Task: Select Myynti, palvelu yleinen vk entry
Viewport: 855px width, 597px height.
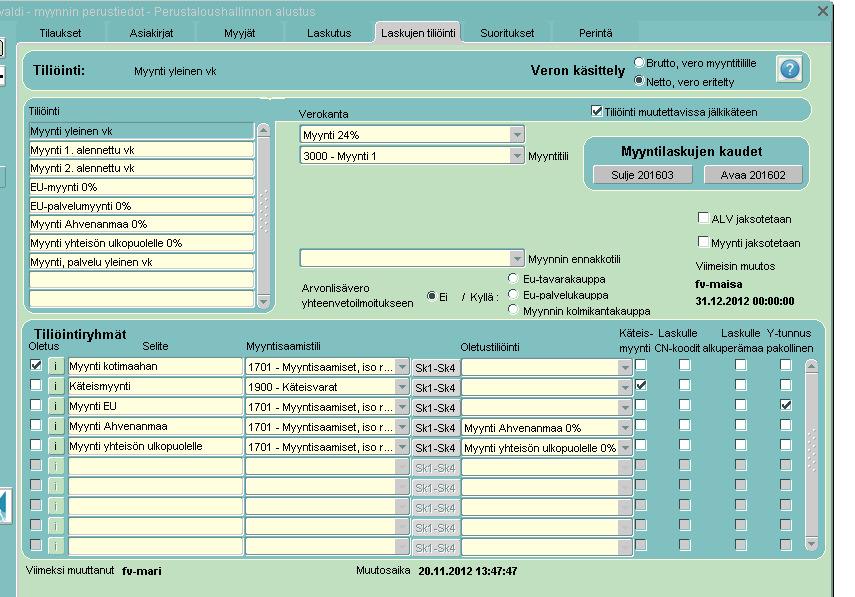Action: tap(142, 262)
